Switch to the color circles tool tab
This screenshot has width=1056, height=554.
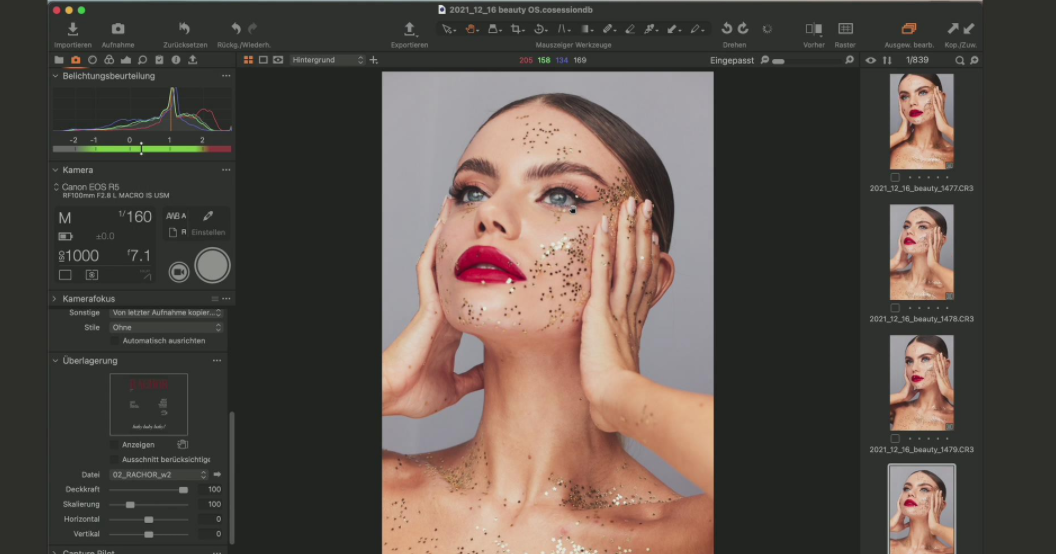click(x=109, y=60)
